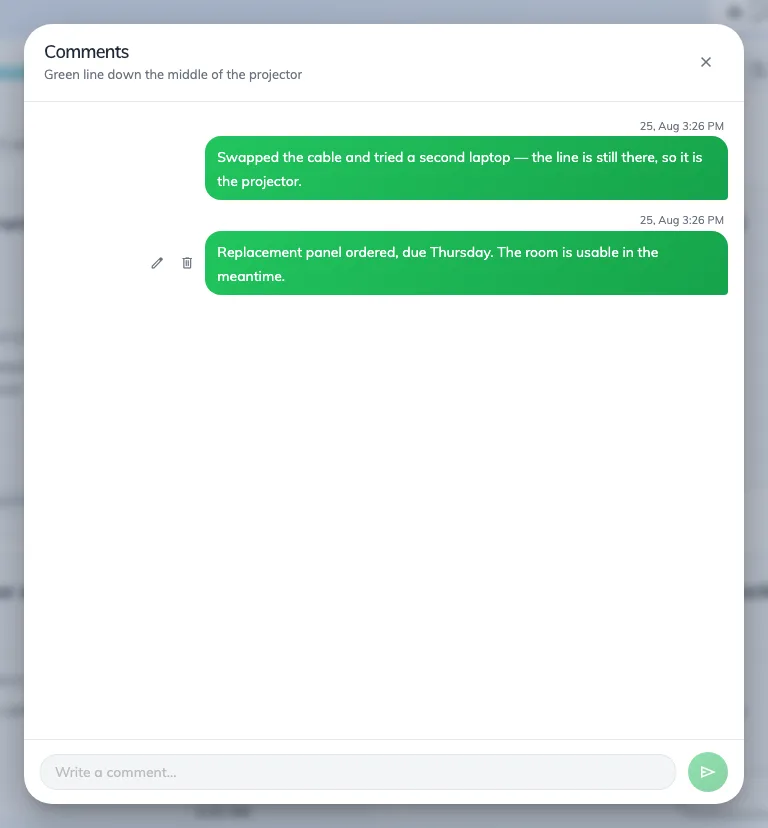Send the comment with paper plane icon
Viewport: 768px width, 828px height.
click(x=708, y=772)
